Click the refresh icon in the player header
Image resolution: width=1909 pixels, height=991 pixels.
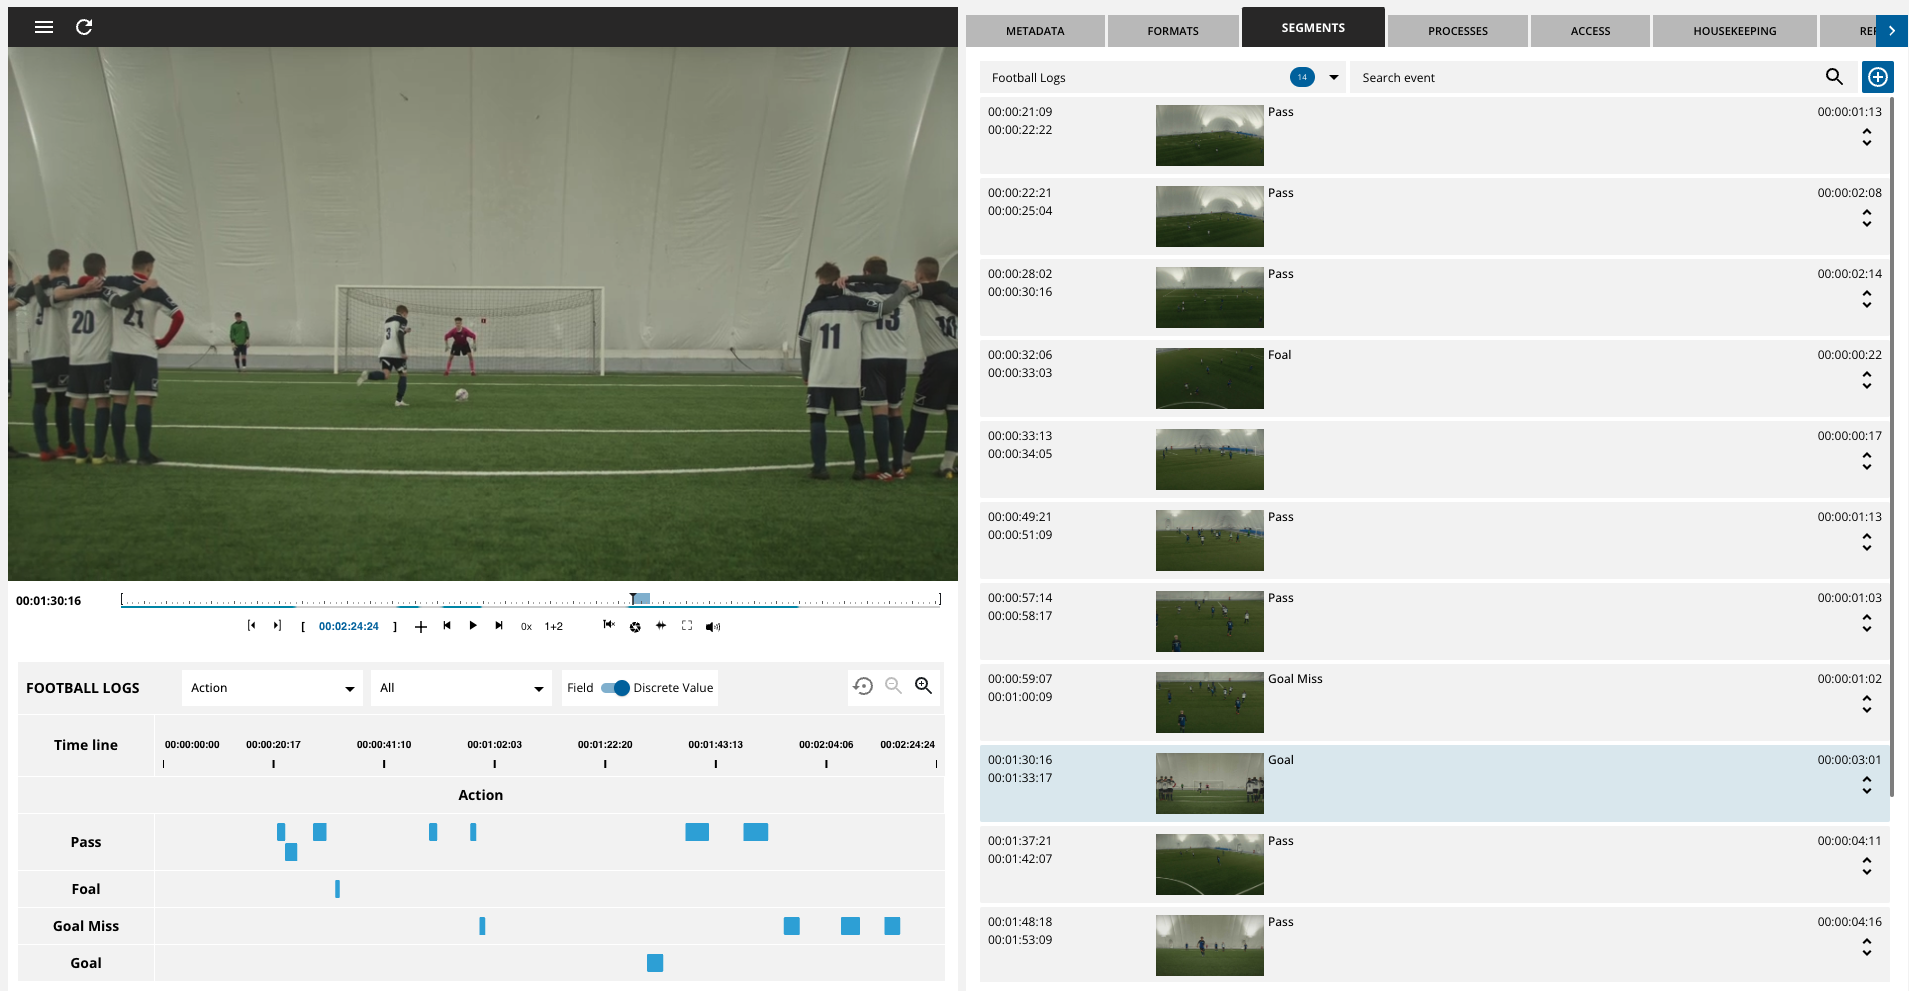point(84,27)
